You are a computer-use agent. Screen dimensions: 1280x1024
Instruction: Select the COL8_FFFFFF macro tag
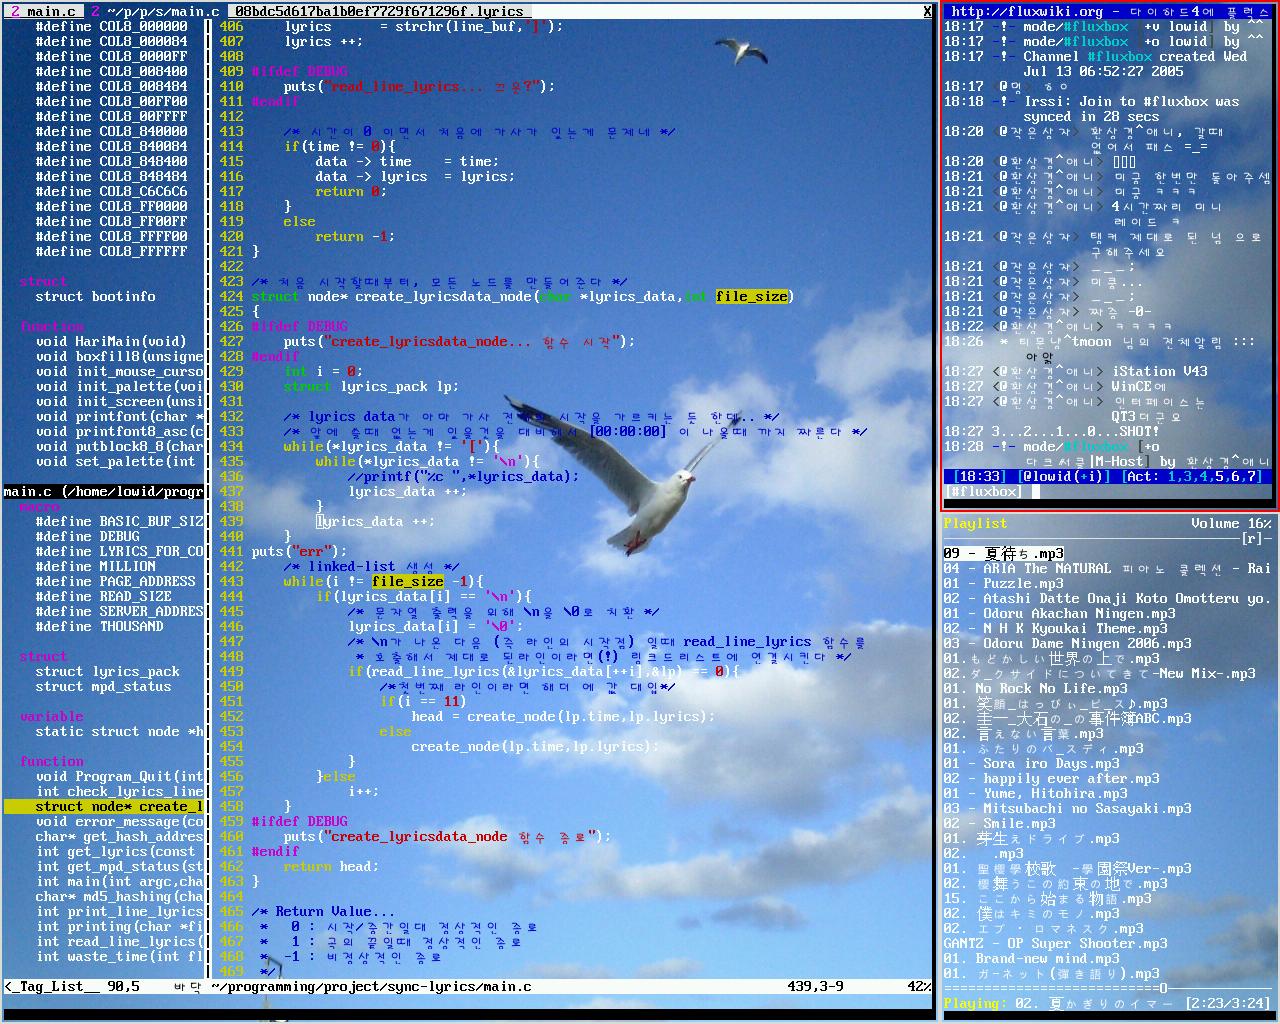click(x=111, y=251)
